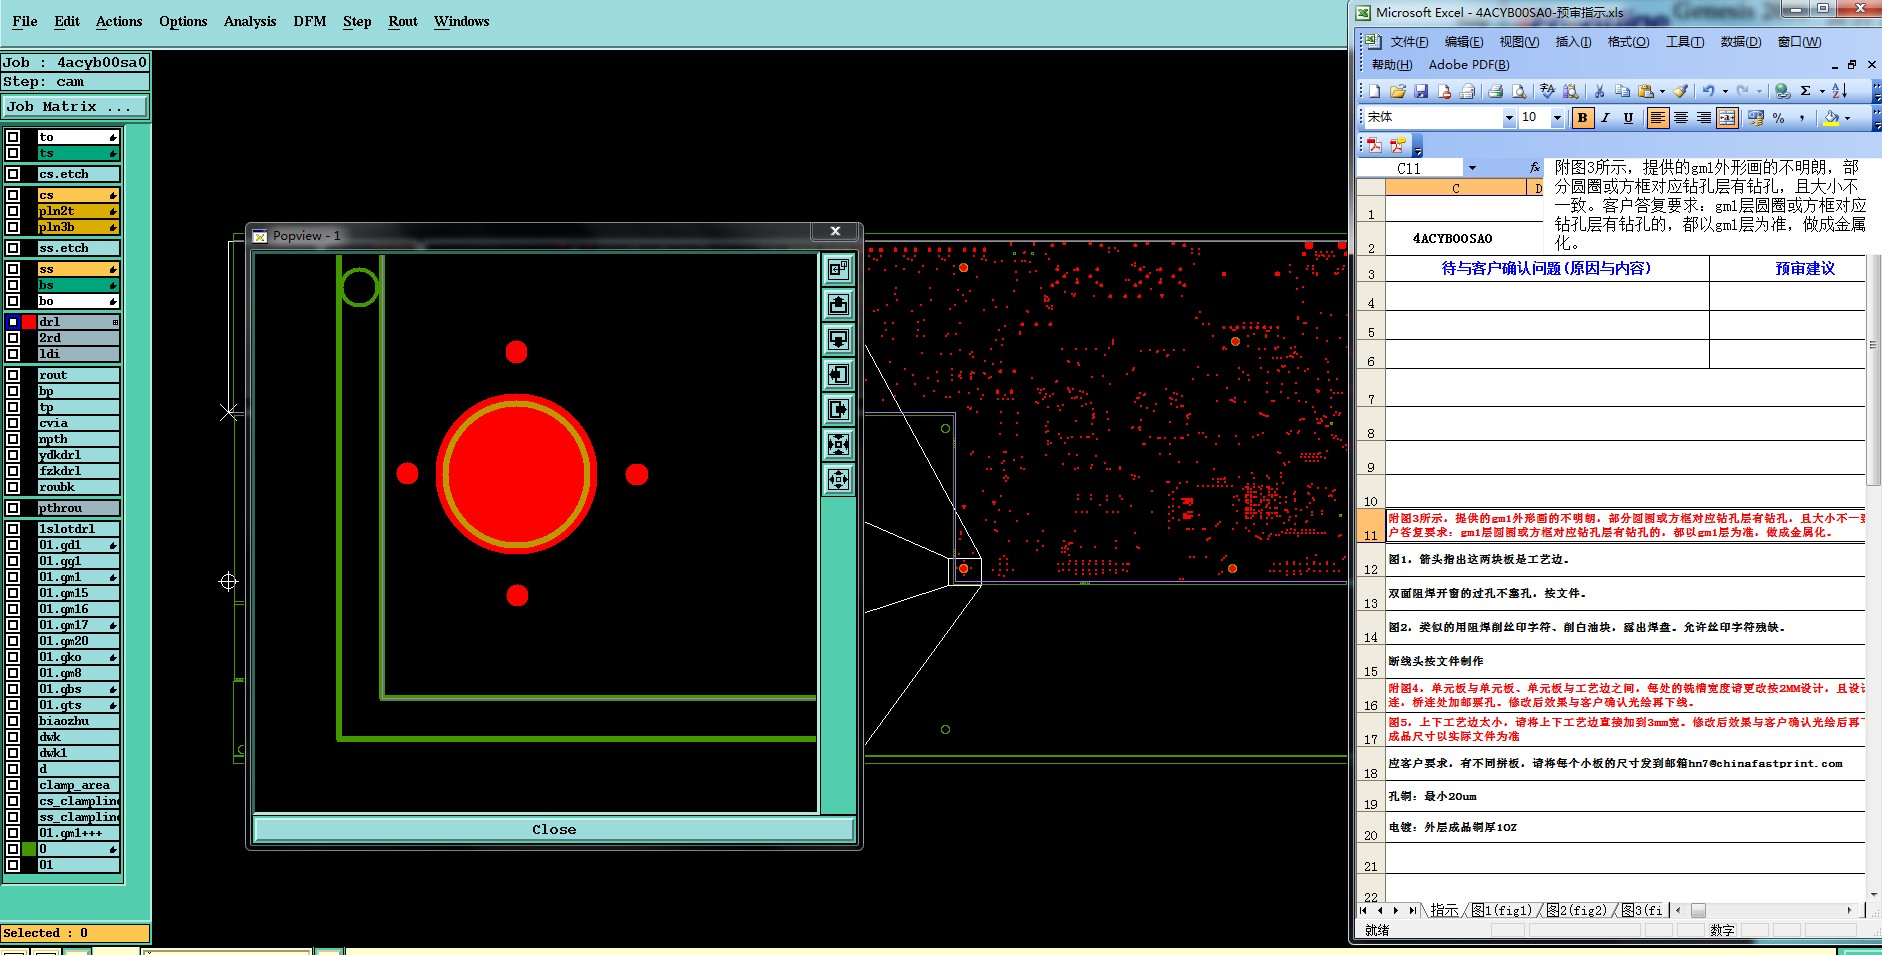
Task: Select the ss.etch layer row
Action: (79, 248)
